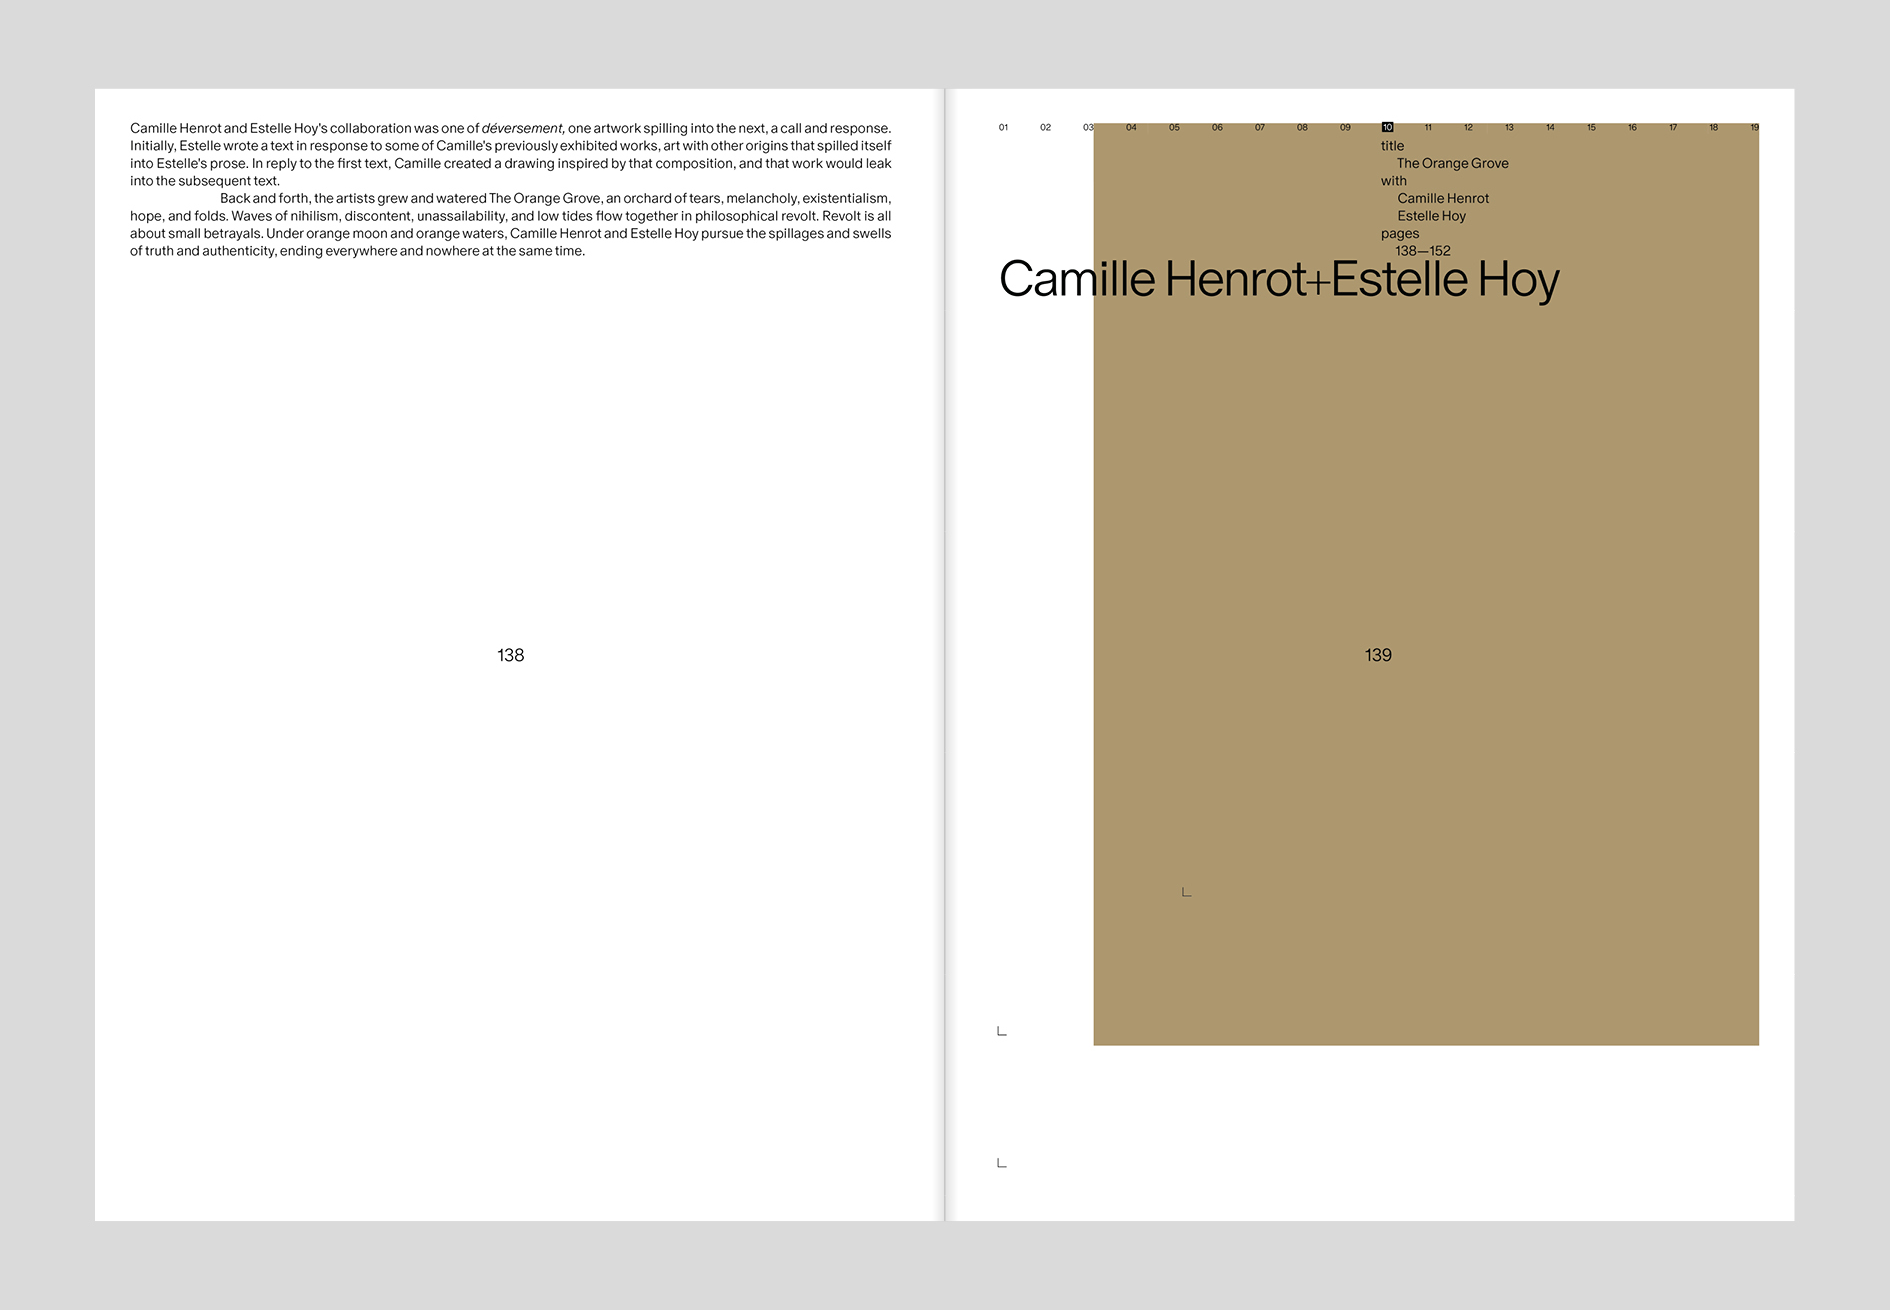Viewport: 1890px width, 1310px height.
Task: Click the "The Orange Grove" title text
Action: [1452, 163]
